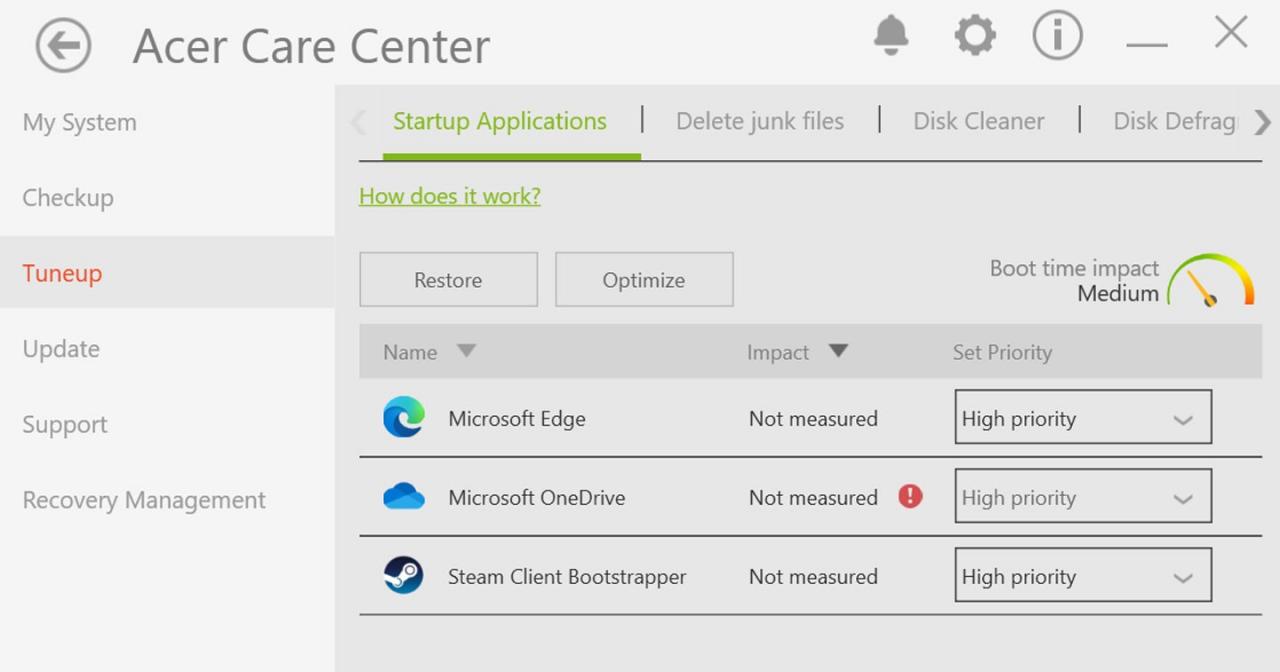Click the Microsoft Edge app icon
This screenshot has width=1280, height=672.
pos(404,417)
